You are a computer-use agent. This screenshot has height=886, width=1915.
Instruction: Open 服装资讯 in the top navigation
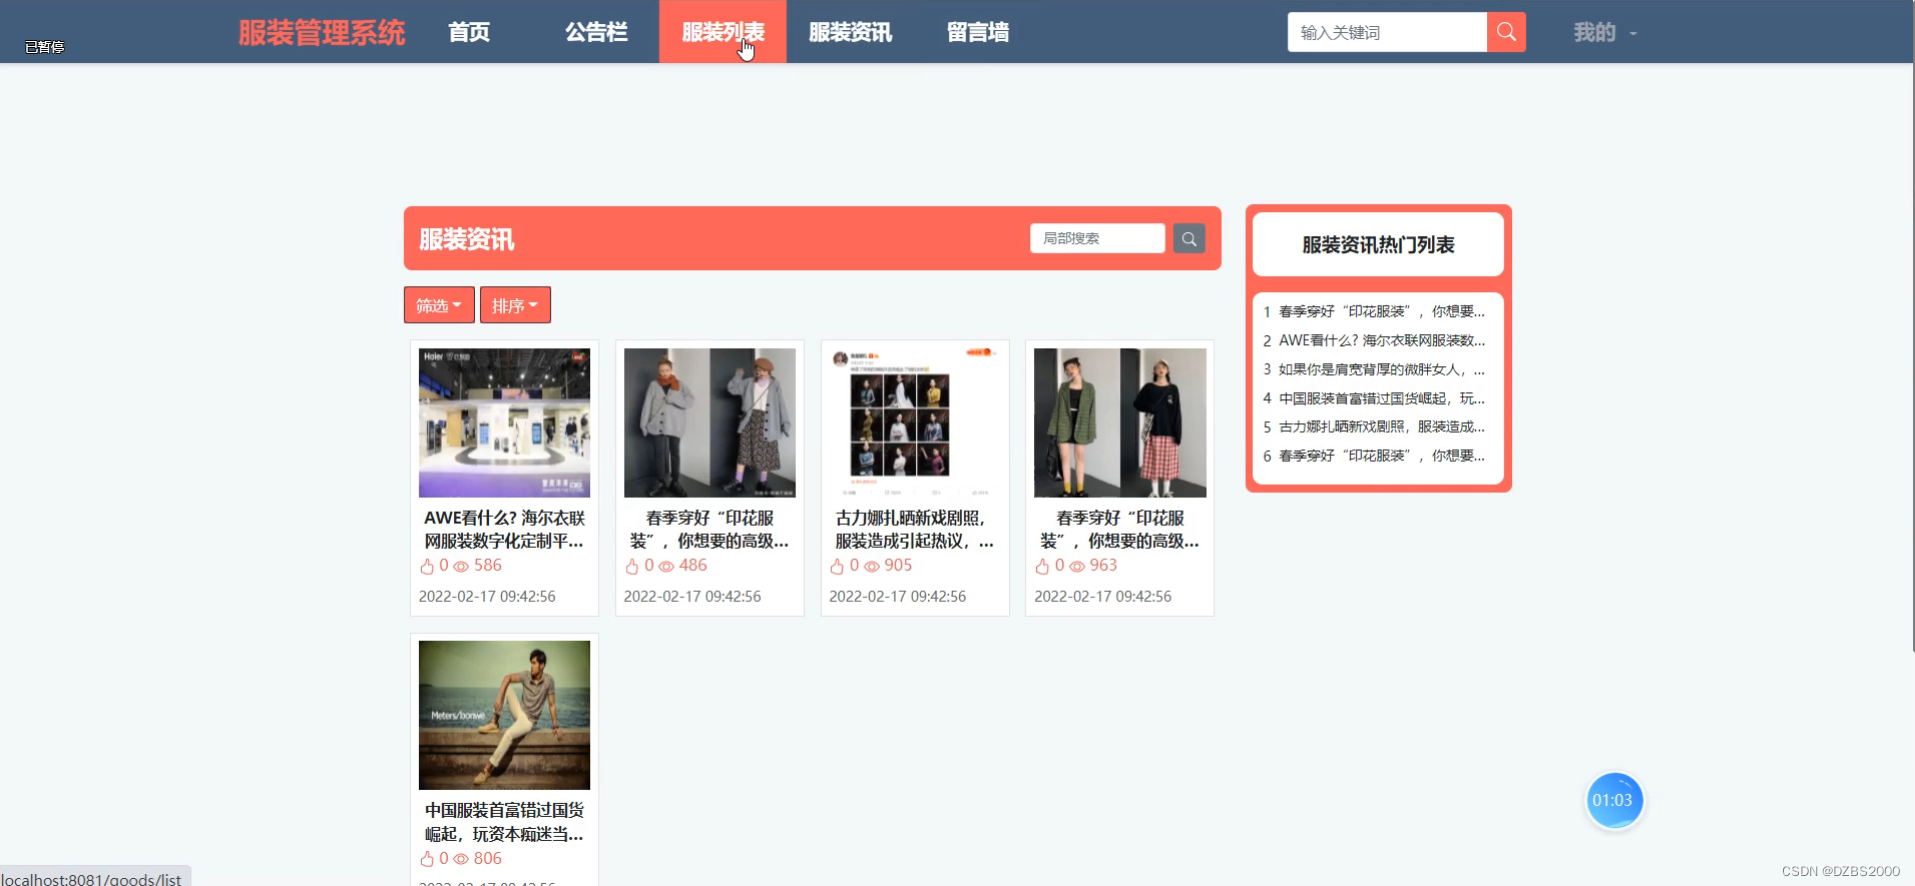(x=850, y=32)
